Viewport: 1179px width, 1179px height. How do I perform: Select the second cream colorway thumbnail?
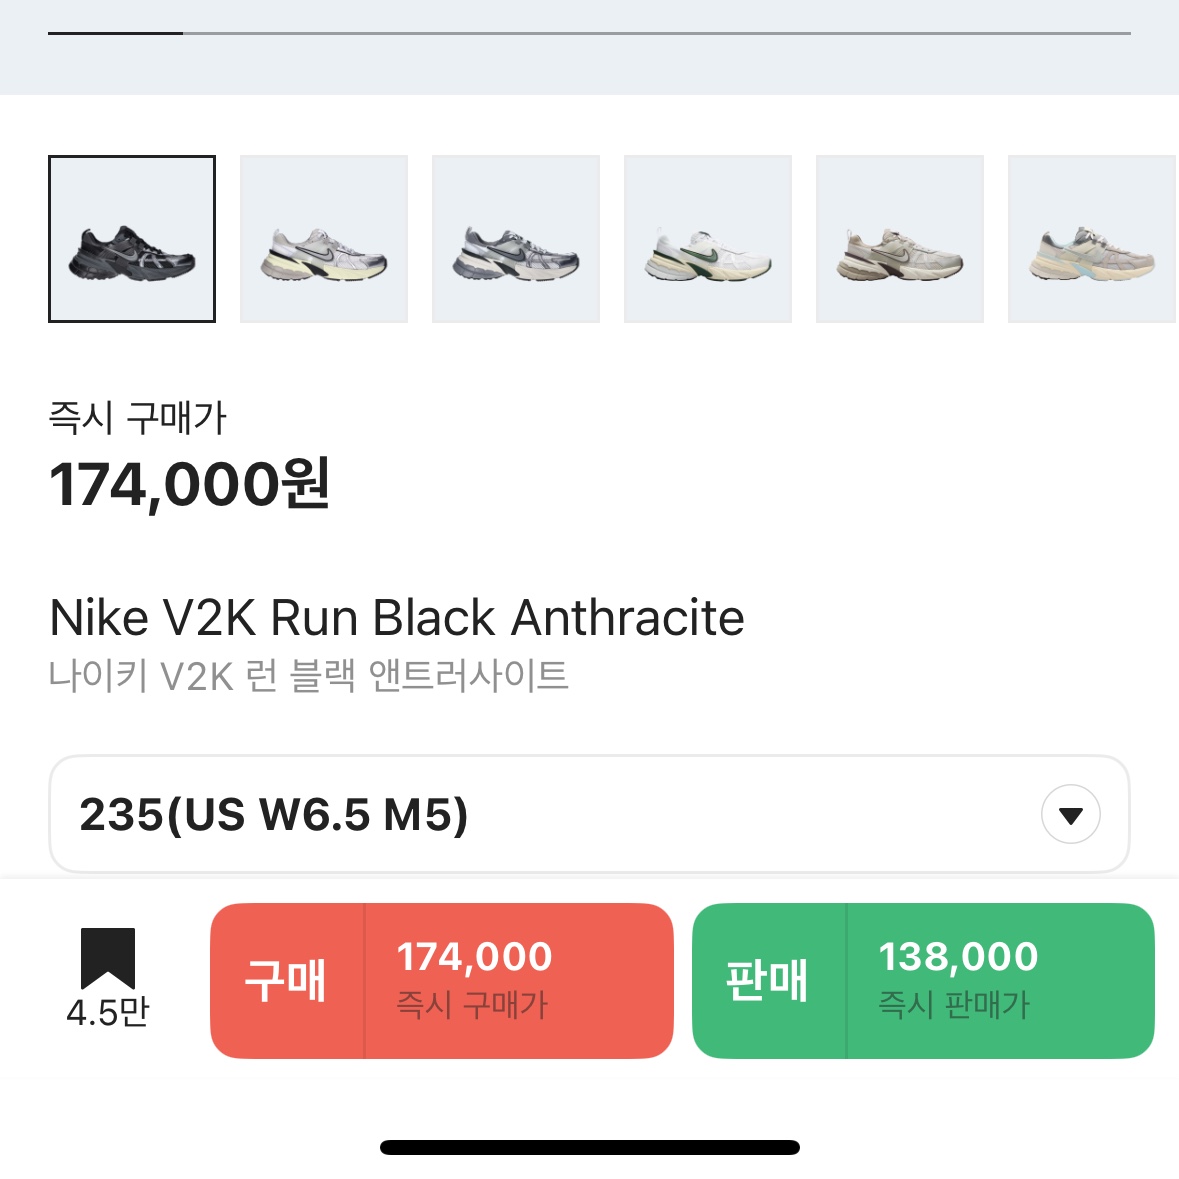323,238
